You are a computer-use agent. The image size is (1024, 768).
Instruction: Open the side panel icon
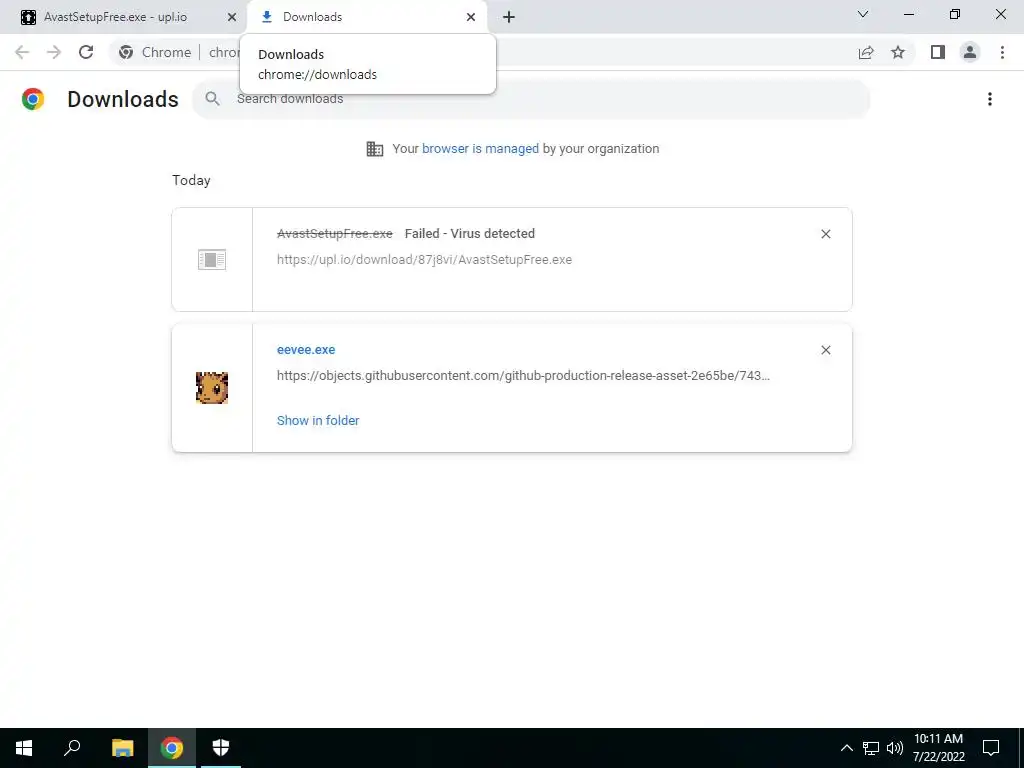(938, 52)
